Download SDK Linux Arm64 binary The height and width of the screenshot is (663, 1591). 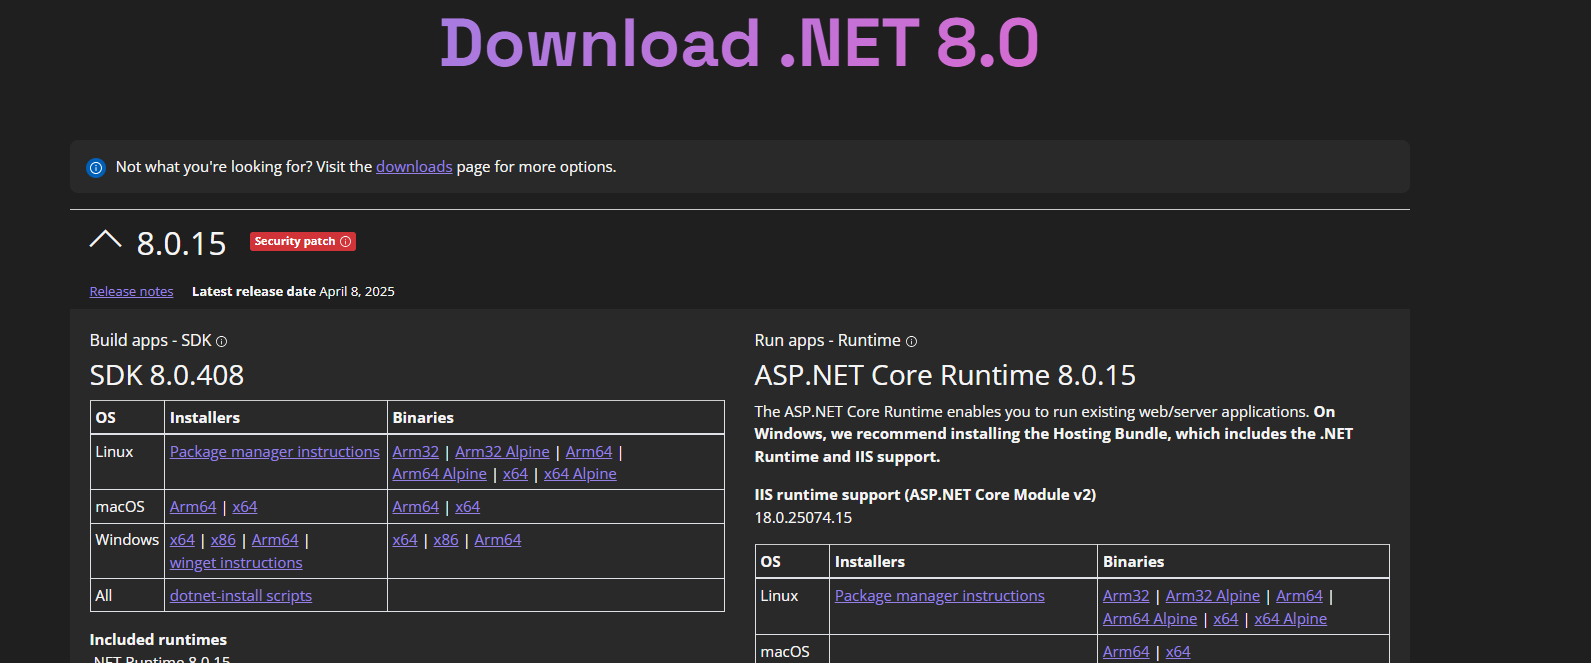click(589, 452)
